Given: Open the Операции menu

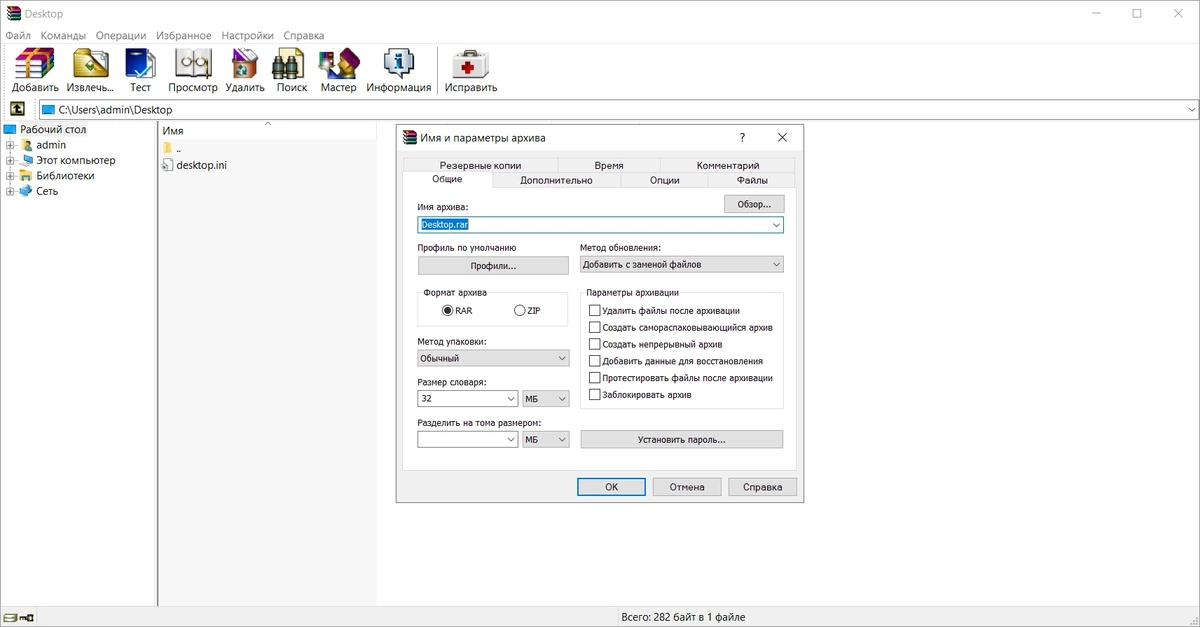Looking at the screenshot, I should 121,35.
